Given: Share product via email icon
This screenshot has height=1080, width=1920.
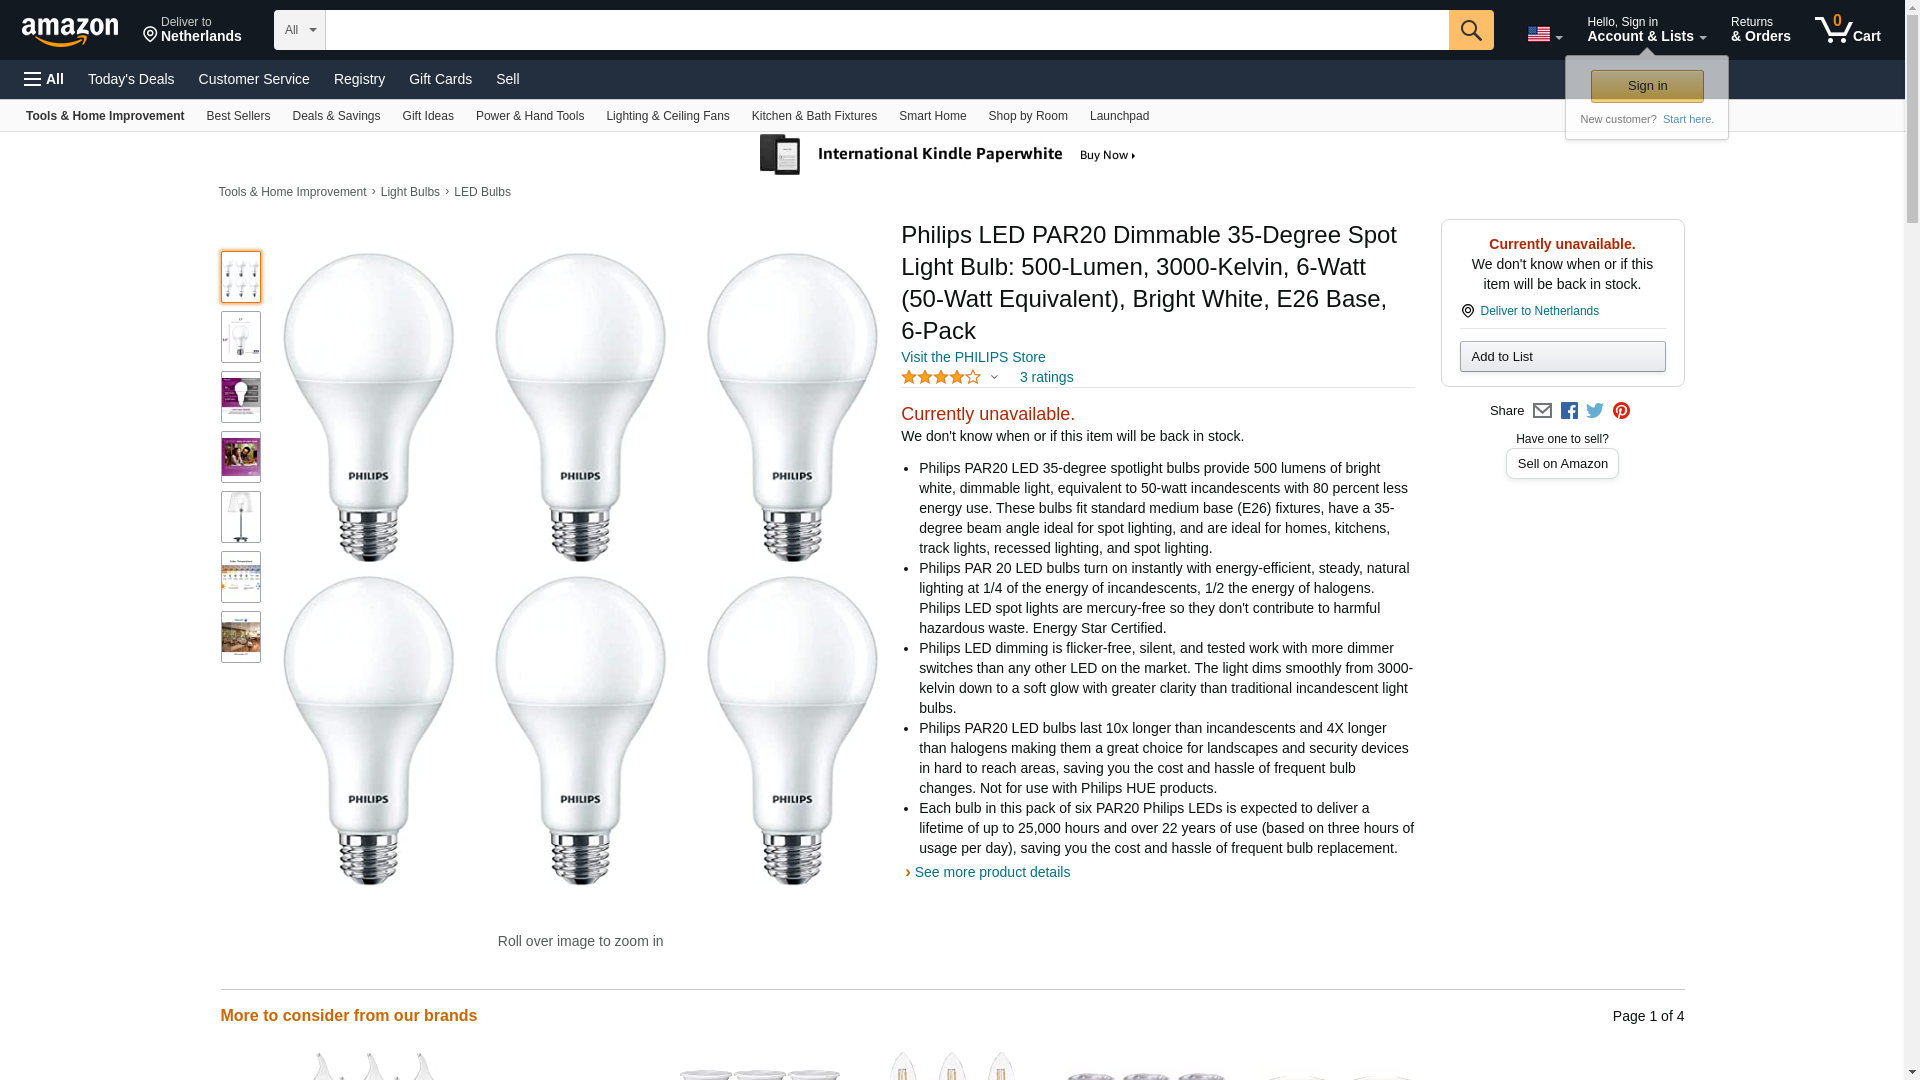Looking at the screenshot, I should pos(1542,411).
